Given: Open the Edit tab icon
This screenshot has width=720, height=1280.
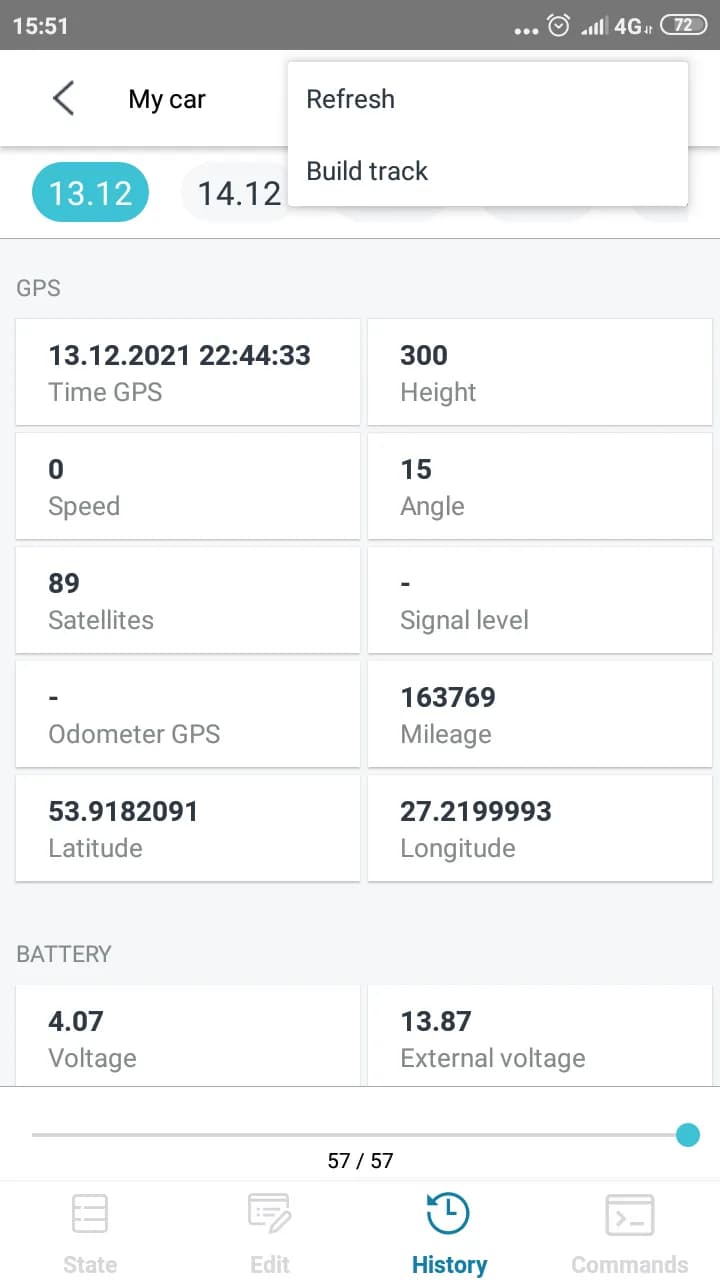Looking at the screenshot, I should pyautogui.click(x=269, y=1215).
